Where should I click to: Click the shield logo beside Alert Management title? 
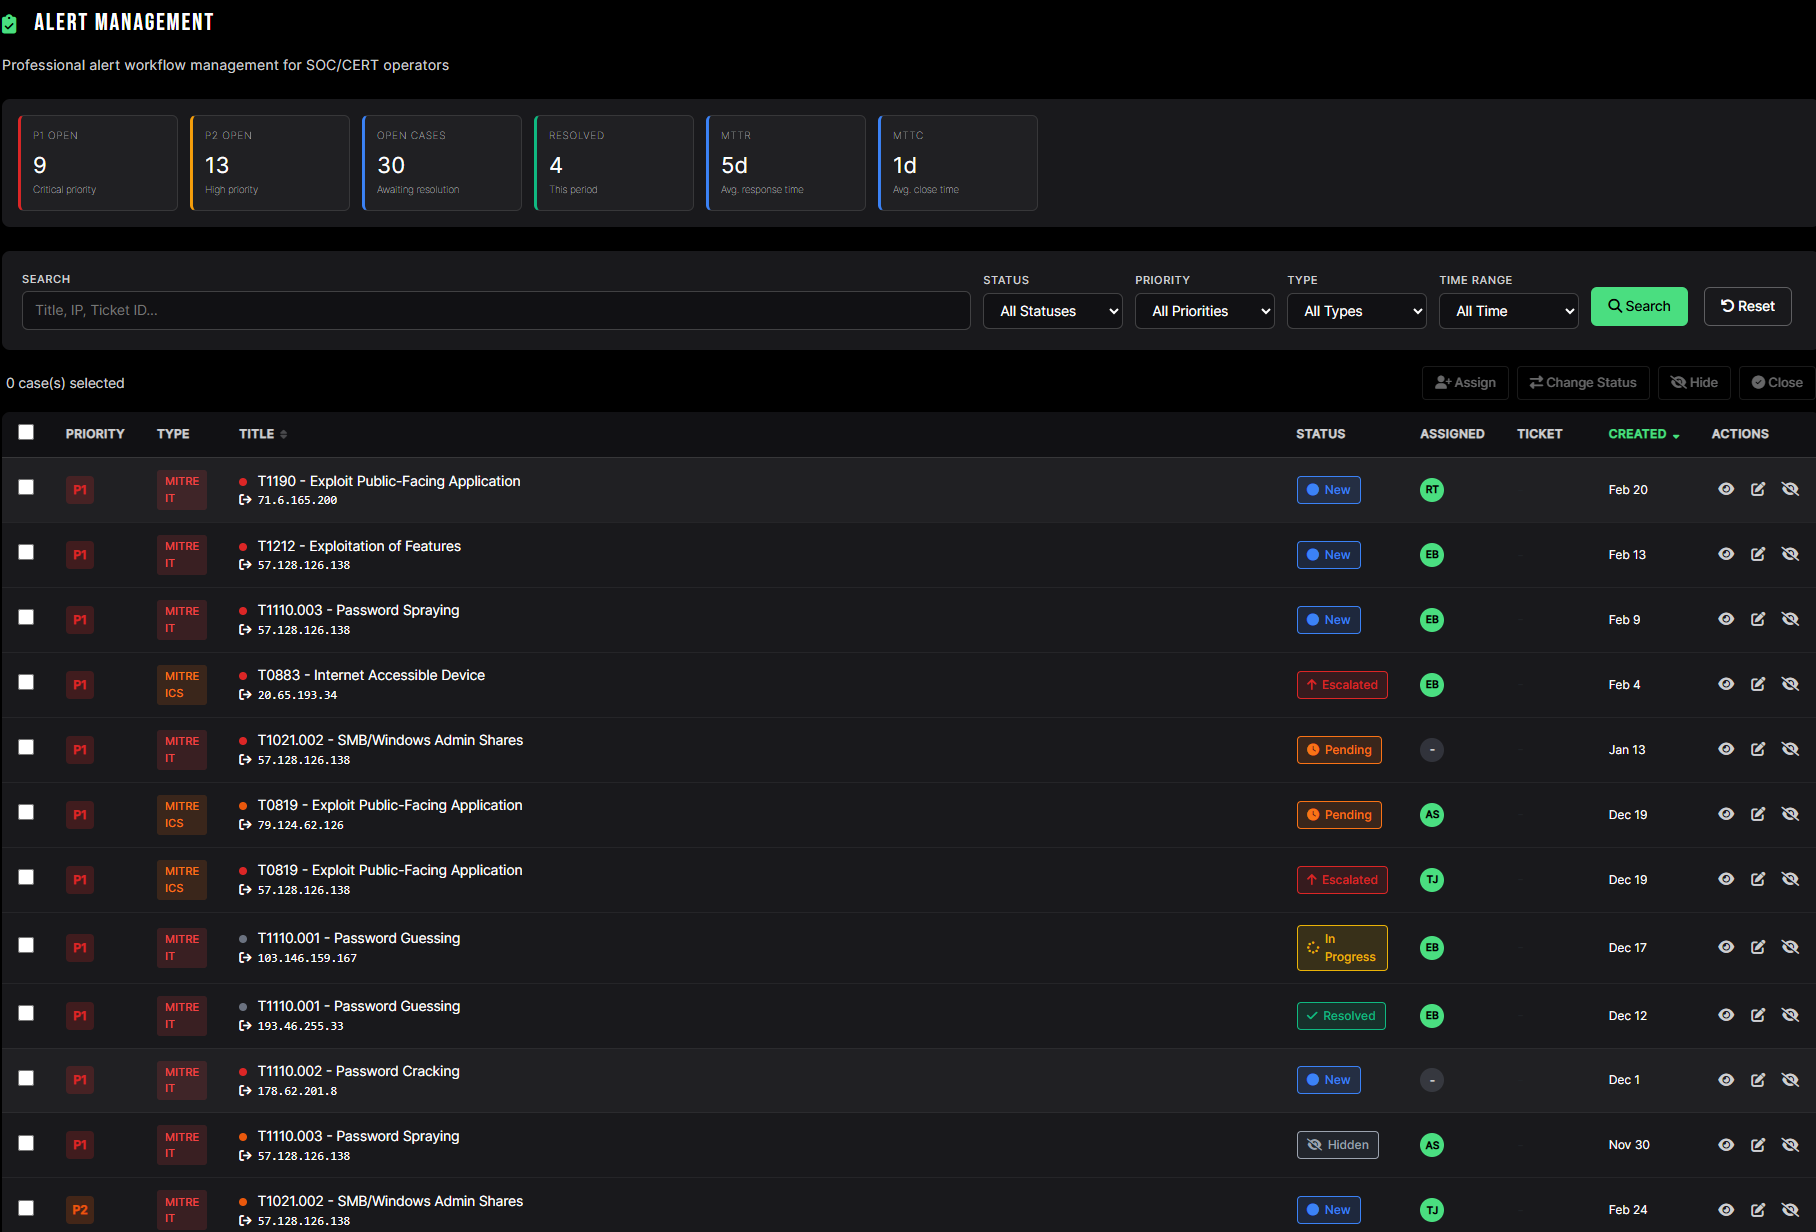click(11, 22)
